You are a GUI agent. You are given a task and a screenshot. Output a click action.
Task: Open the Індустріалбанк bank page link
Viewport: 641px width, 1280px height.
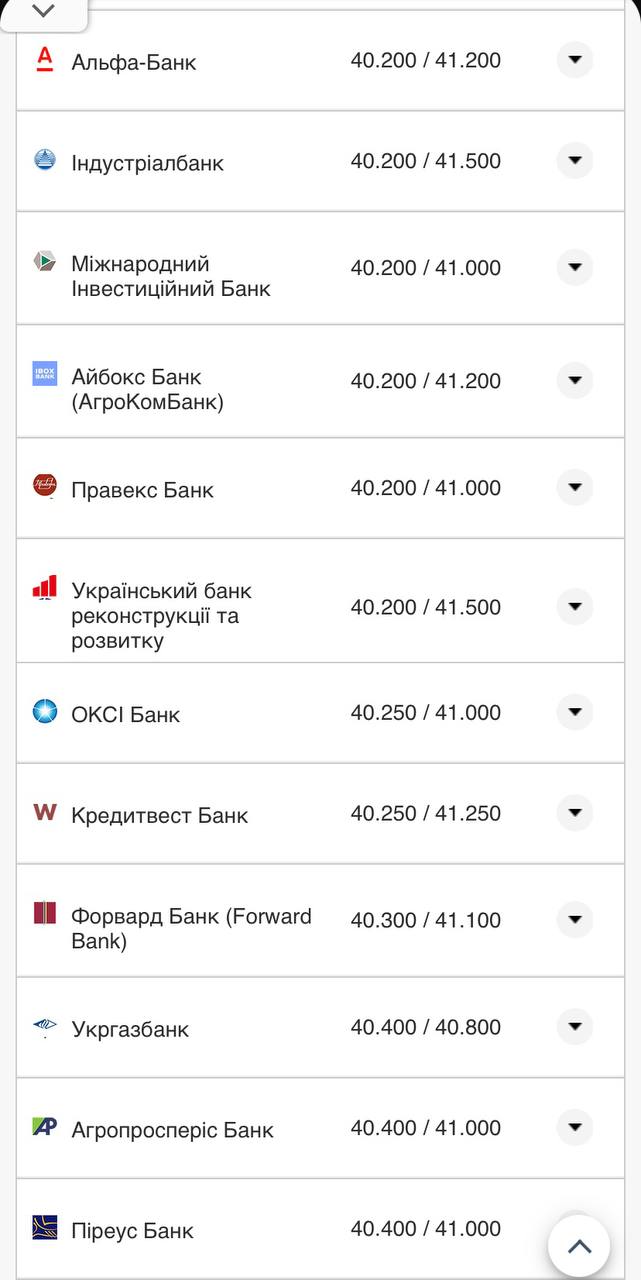[x=145, y=160]
